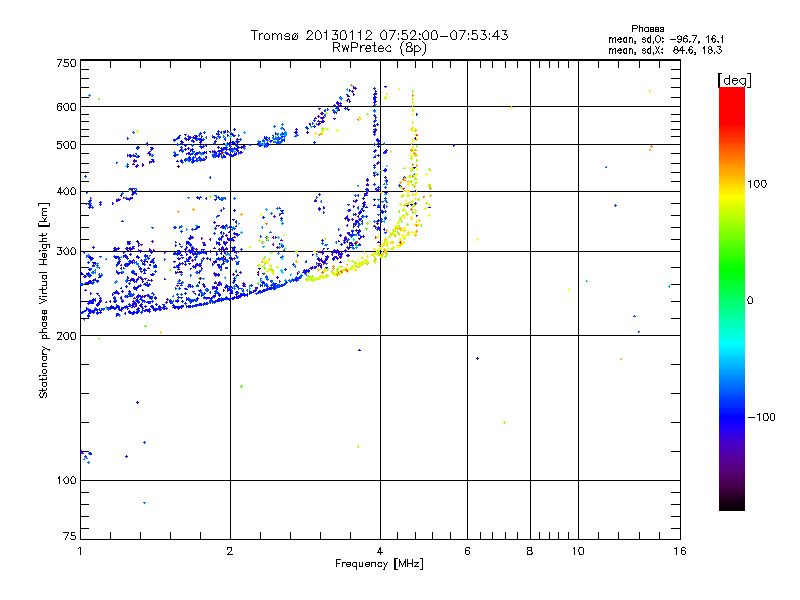Image resolution: width=800 pixels, height=600 pixels.
Task: Click the colorbar tick label '-100'
Action: point(761,417)
